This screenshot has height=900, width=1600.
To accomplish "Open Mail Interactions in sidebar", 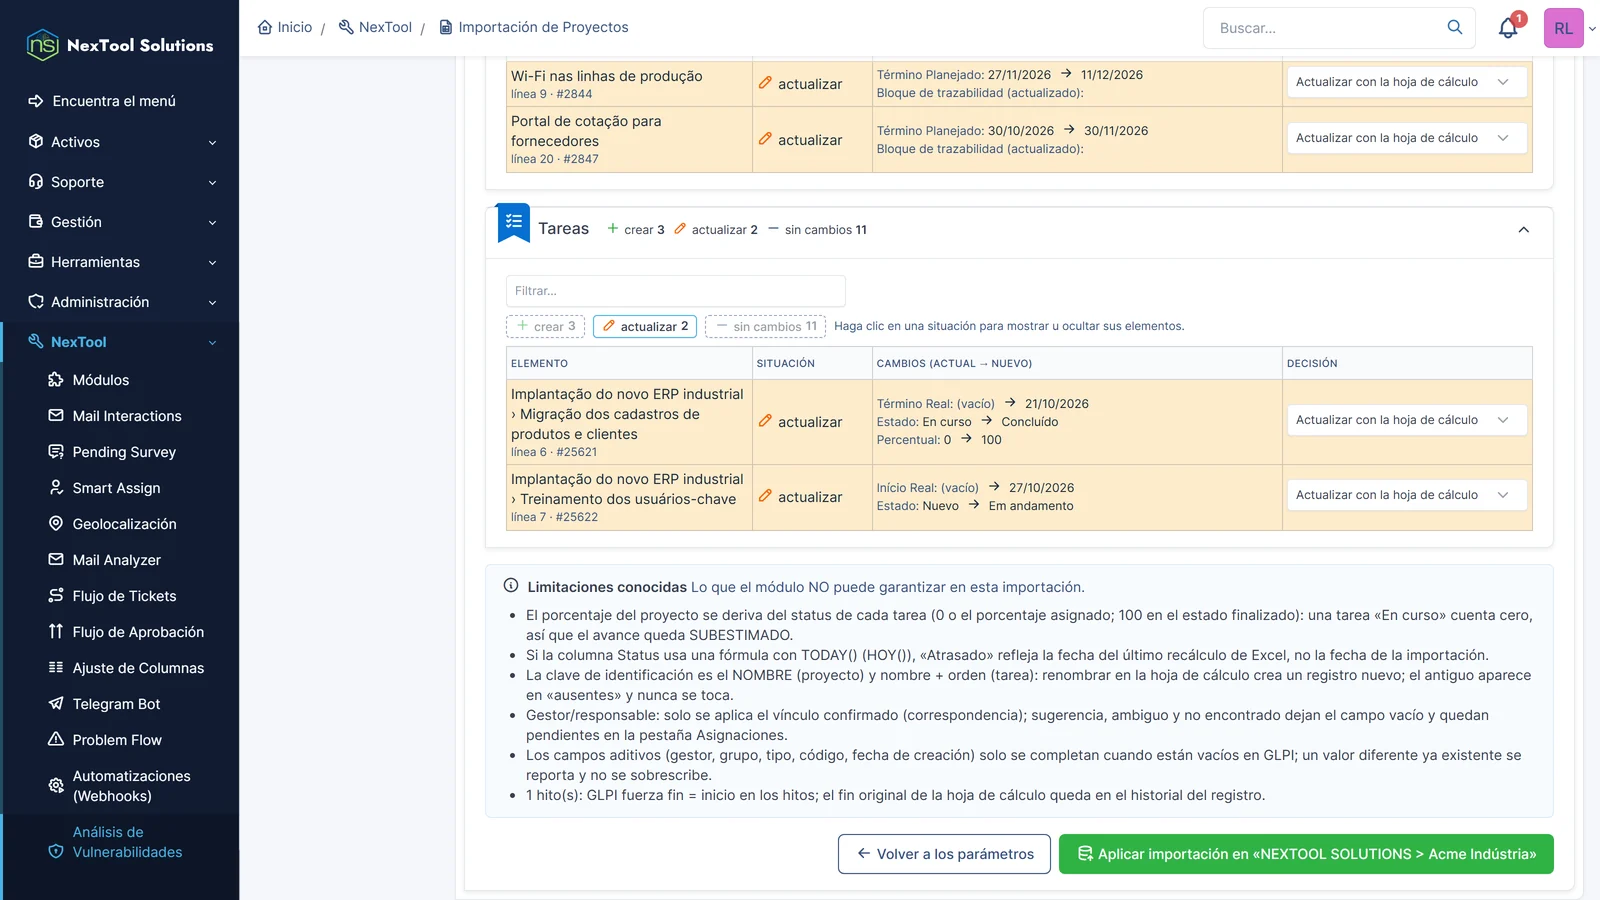I will (x=127, y=416).
